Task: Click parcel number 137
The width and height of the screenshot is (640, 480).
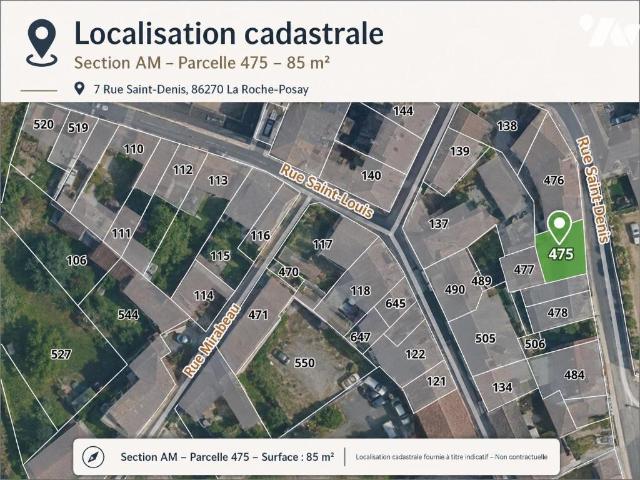Action: point(438,223)
